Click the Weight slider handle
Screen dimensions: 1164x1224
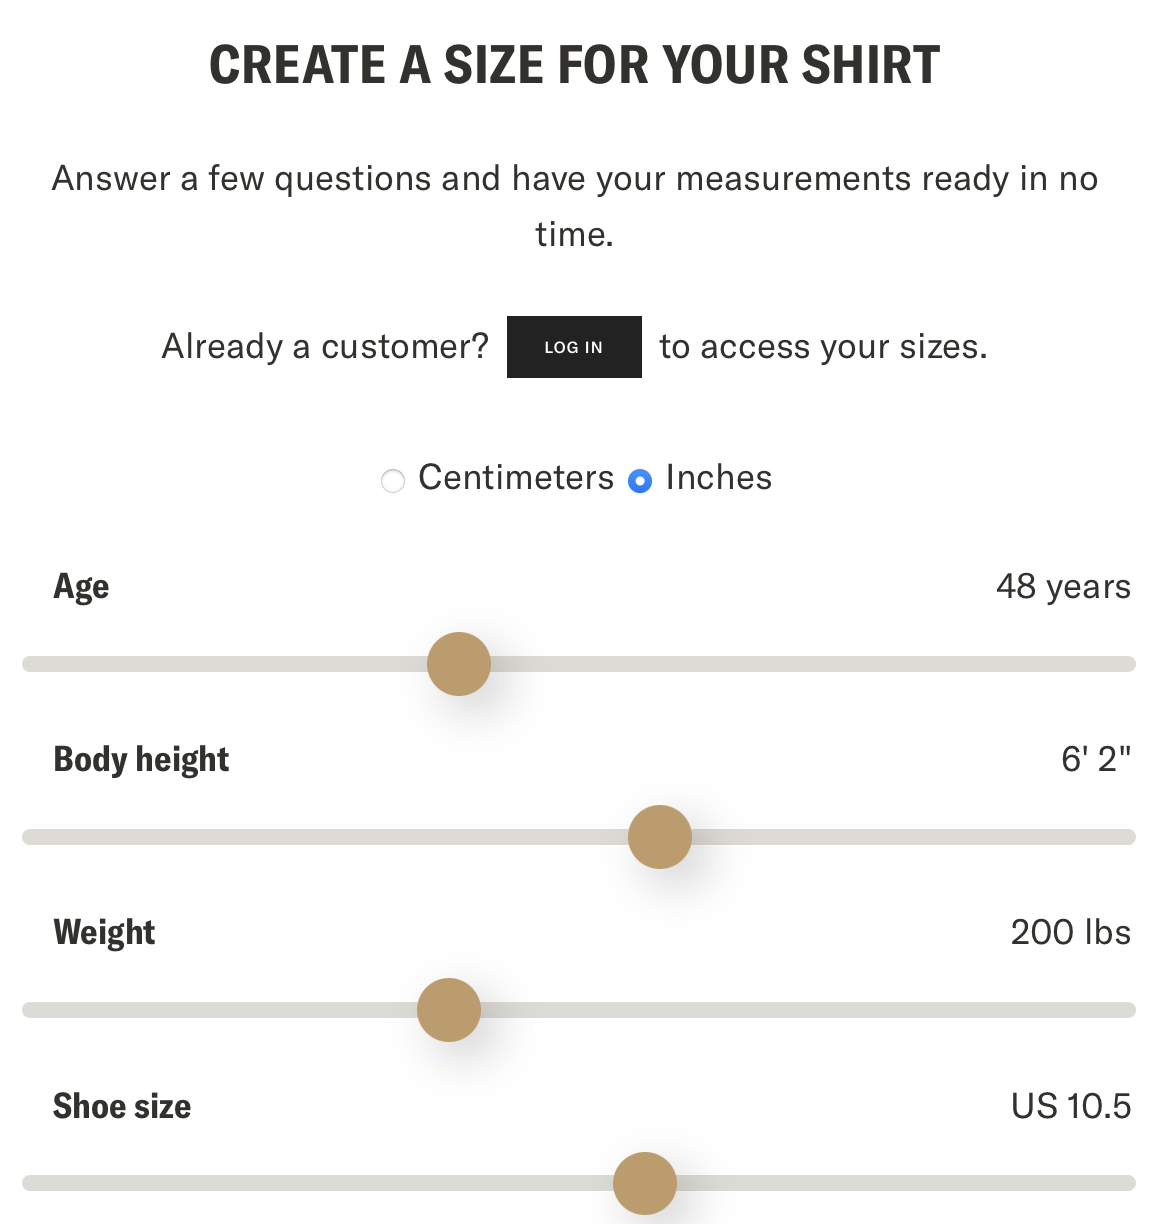point(449,1010)
